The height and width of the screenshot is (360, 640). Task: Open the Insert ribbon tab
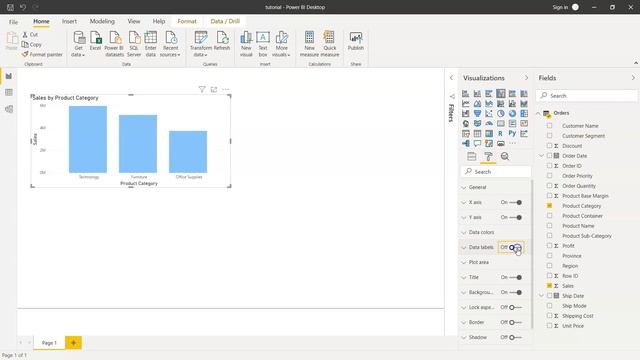[x=69, y=21]
